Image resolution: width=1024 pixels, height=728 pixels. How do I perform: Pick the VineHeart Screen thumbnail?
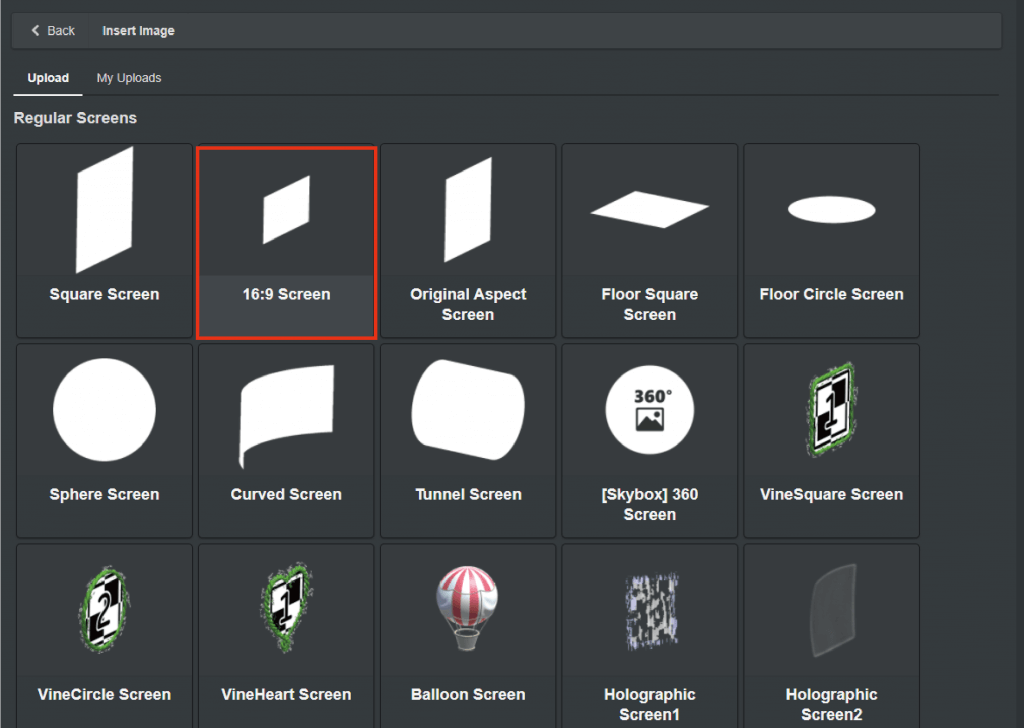pyautogui.click(x=286, y=610)
